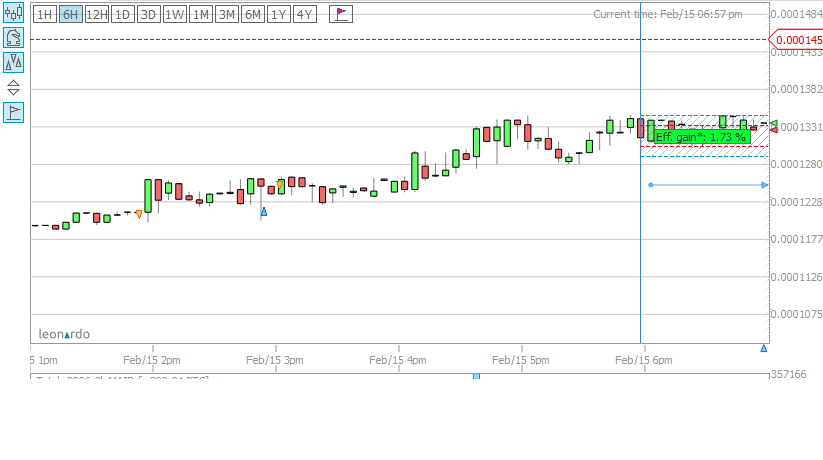Open the balance scale compare icon
Viewport: 823px width, 460px height.
(x=14, y=62)
